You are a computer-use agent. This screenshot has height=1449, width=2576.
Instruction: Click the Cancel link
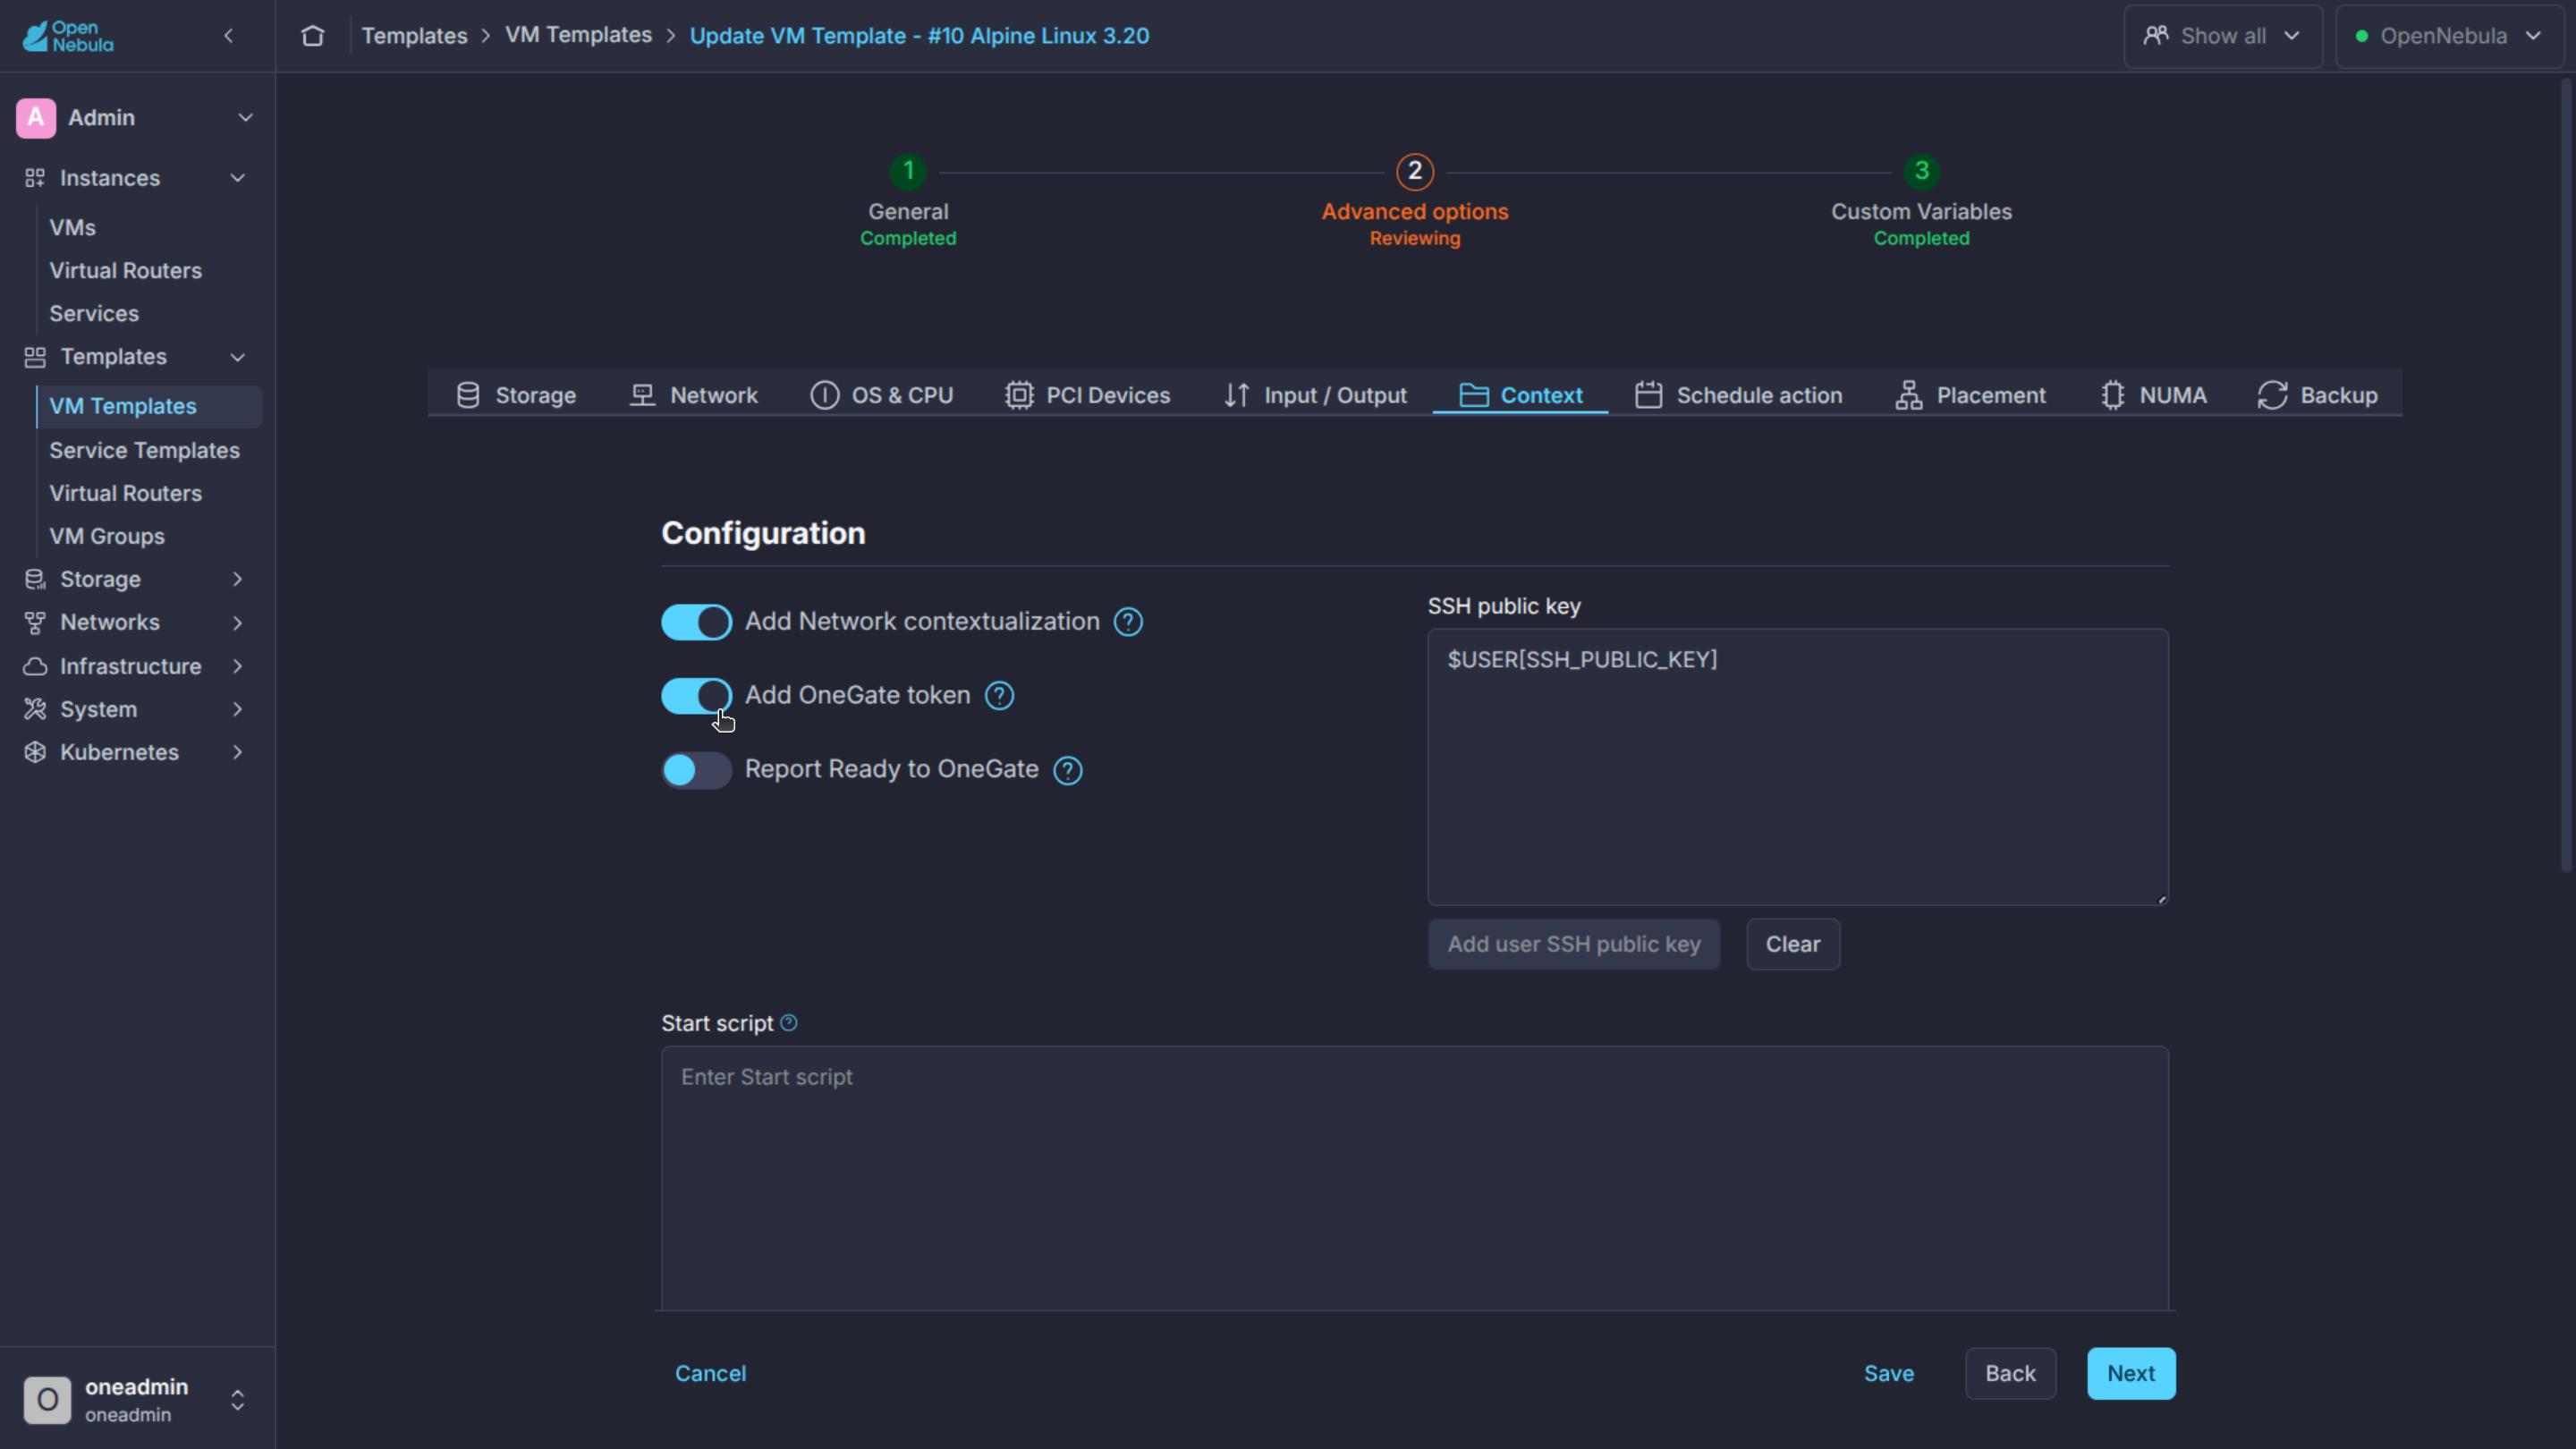[710, 1373]
